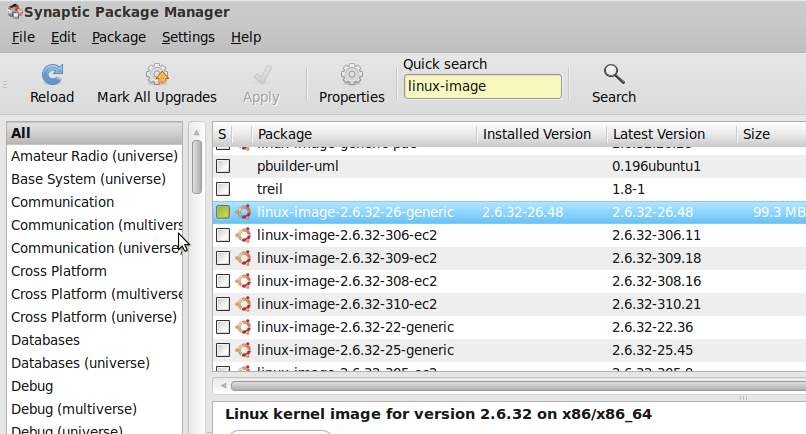The image size is (806, 434).
Task: Select the plain Debug category
Action: (x=95, y=386)
